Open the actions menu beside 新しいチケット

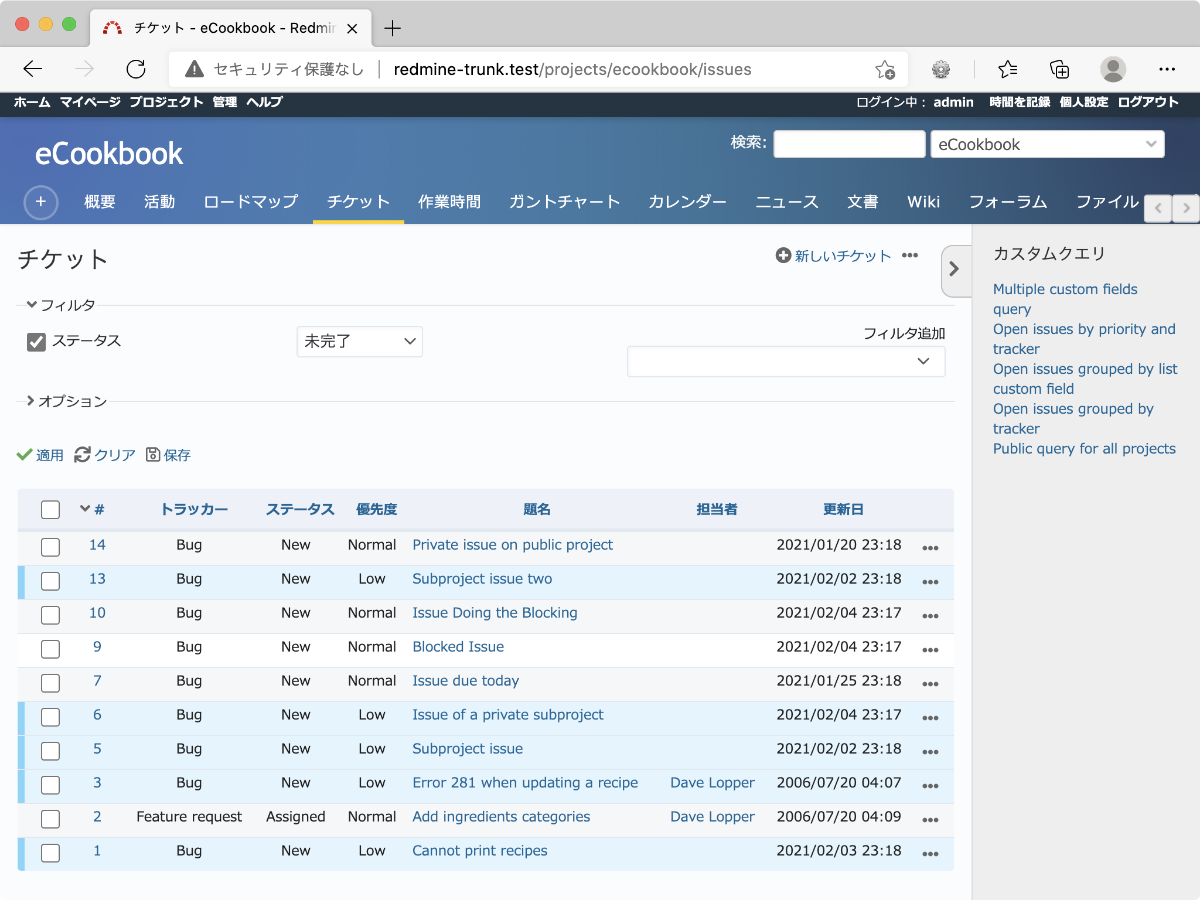(x=910, y=256)
